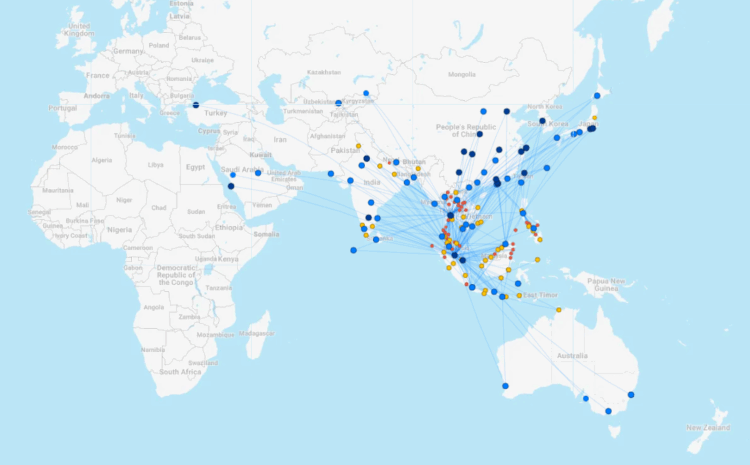Select the blue Sydney marker on Australia's east coast
Screen dimensions: 750x465
[x=631, y=395]
